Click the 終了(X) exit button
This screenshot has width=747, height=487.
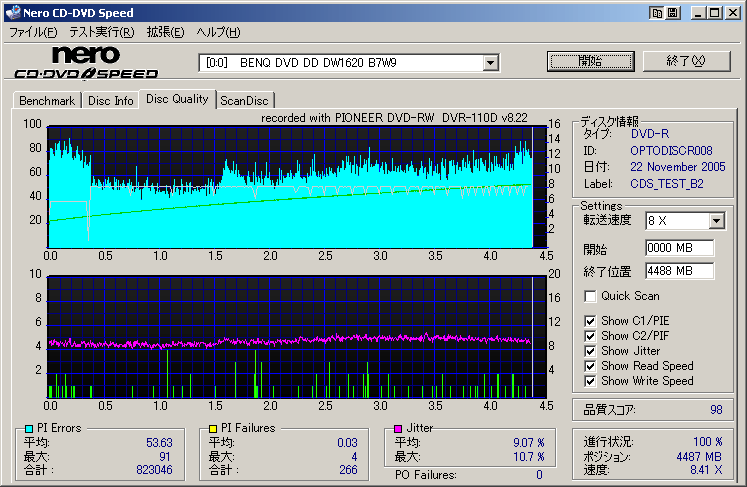tap(686, 61)
